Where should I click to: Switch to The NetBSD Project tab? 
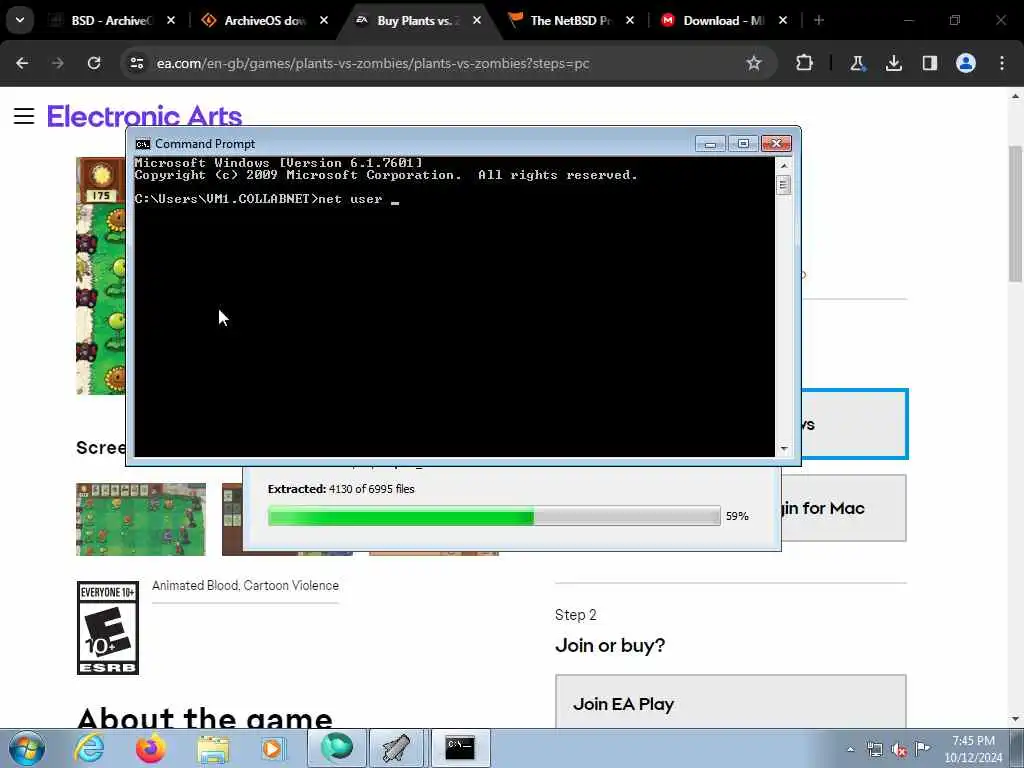pos(570,20)
